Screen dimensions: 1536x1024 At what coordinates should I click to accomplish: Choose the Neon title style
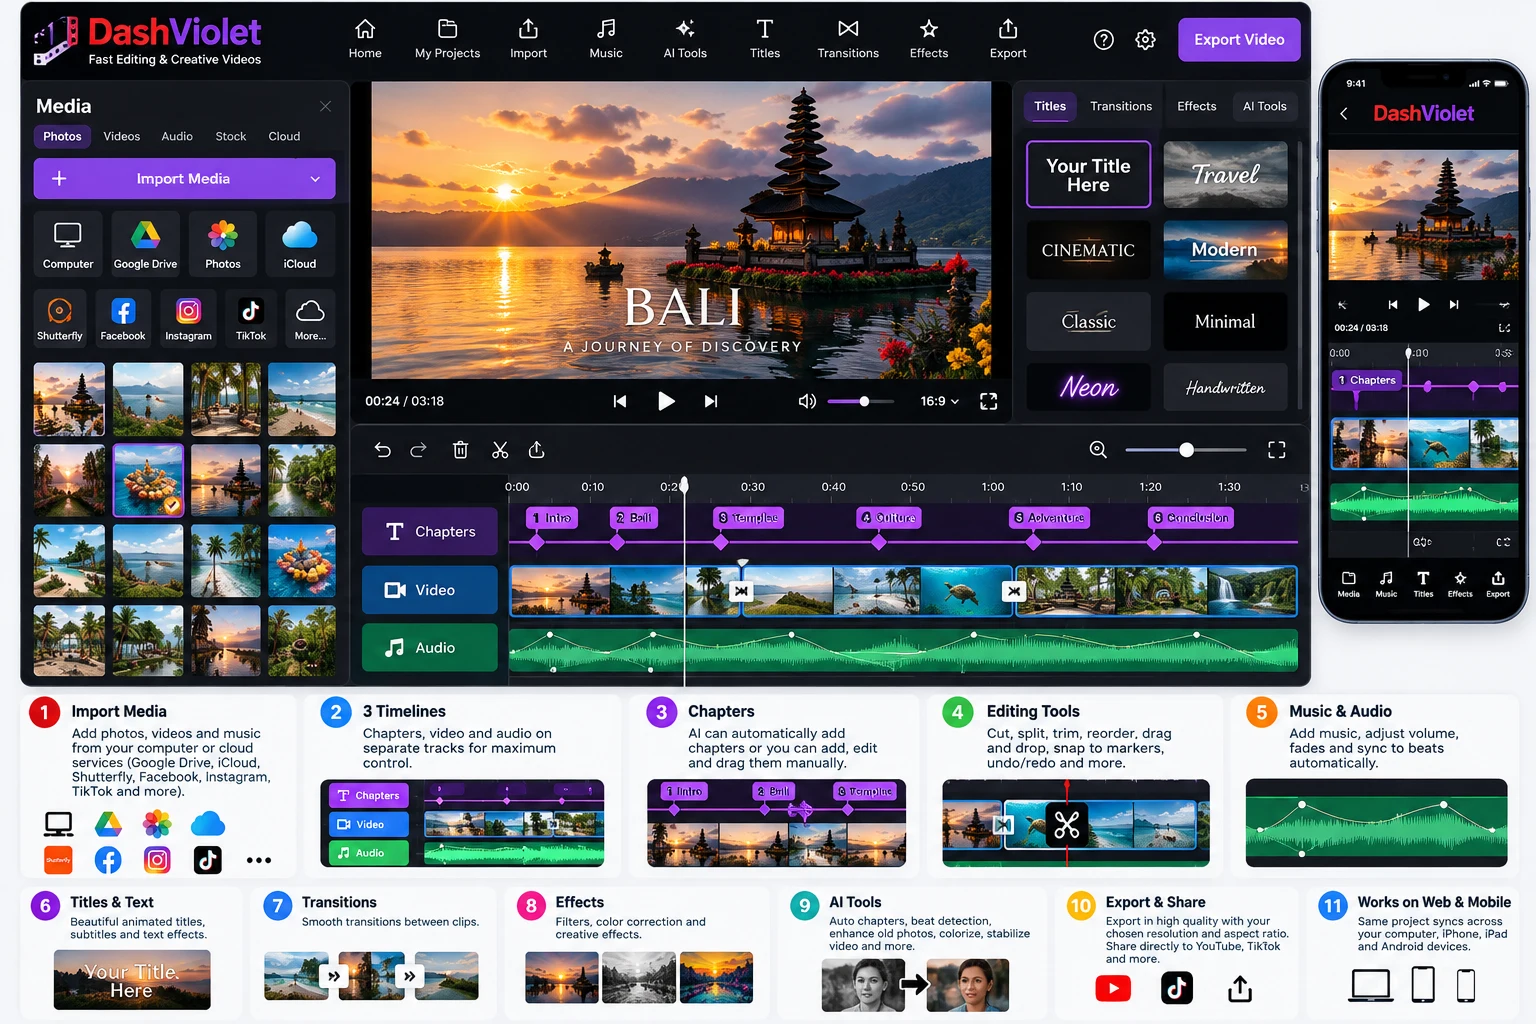click(1088, 387)
